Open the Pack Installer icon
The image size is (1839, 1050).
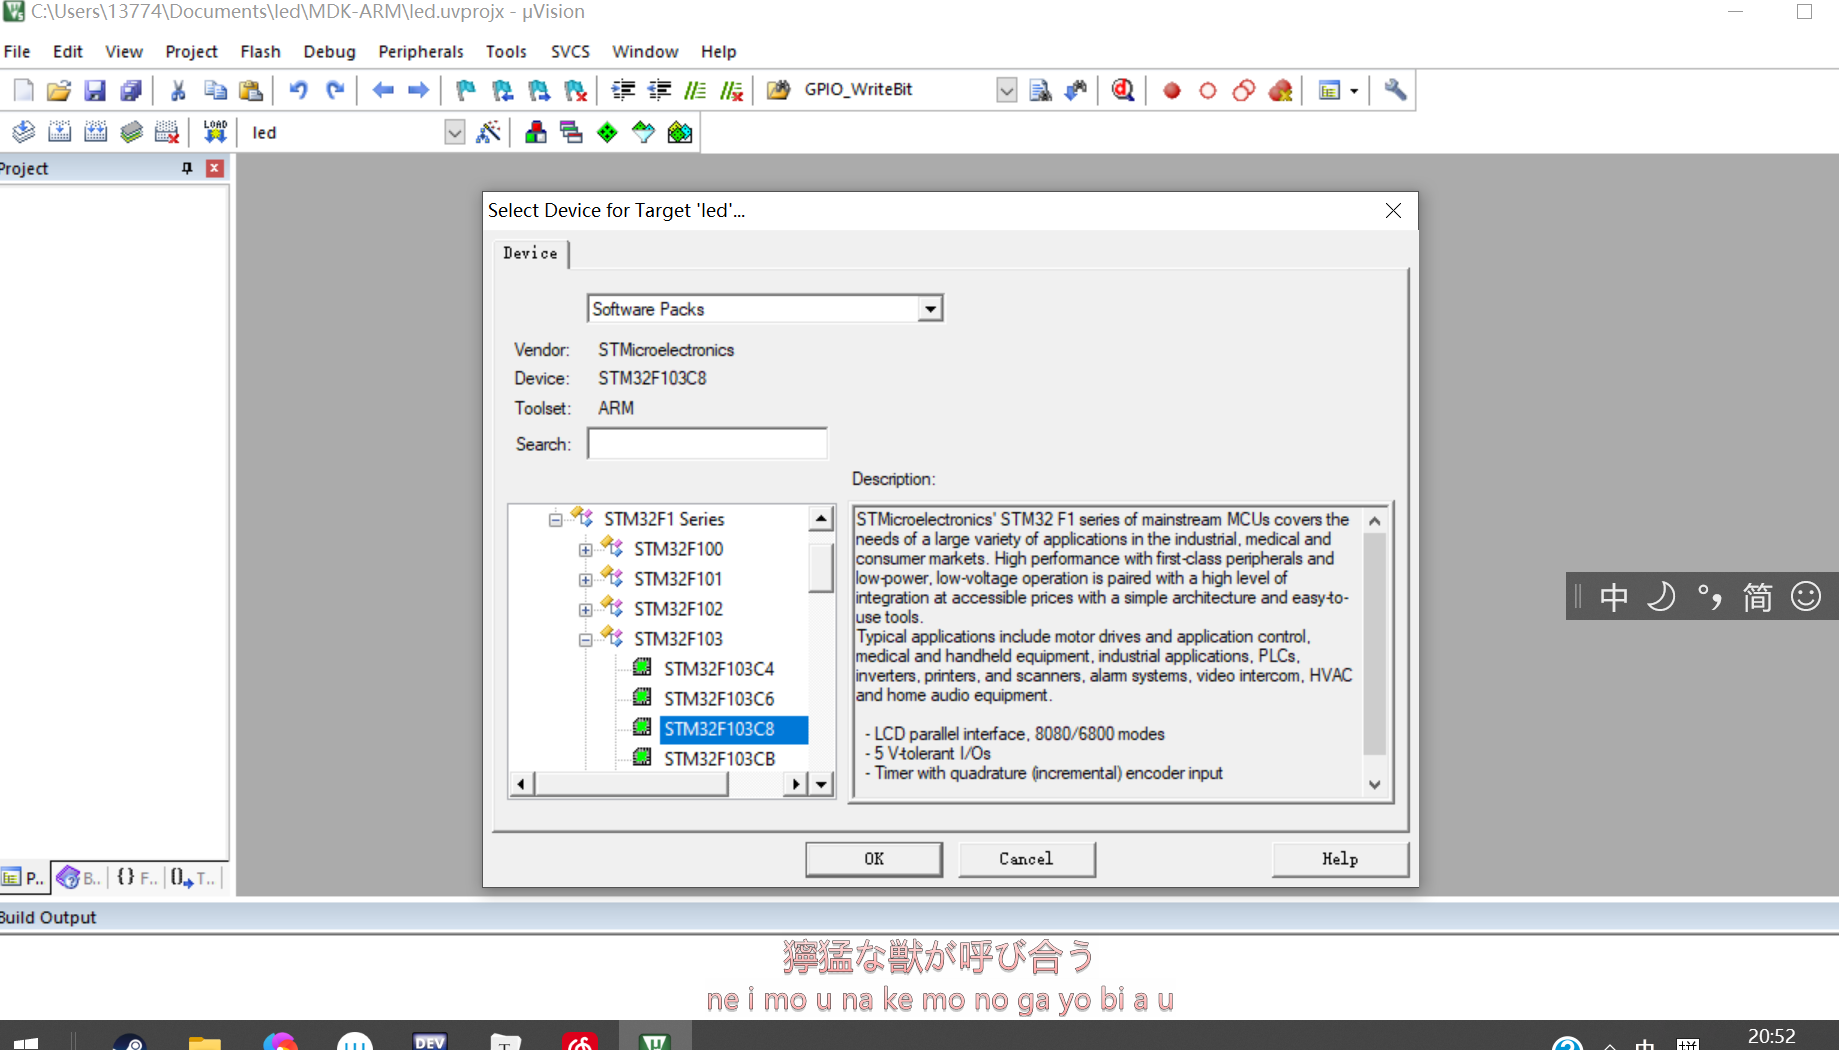[680, 132]
